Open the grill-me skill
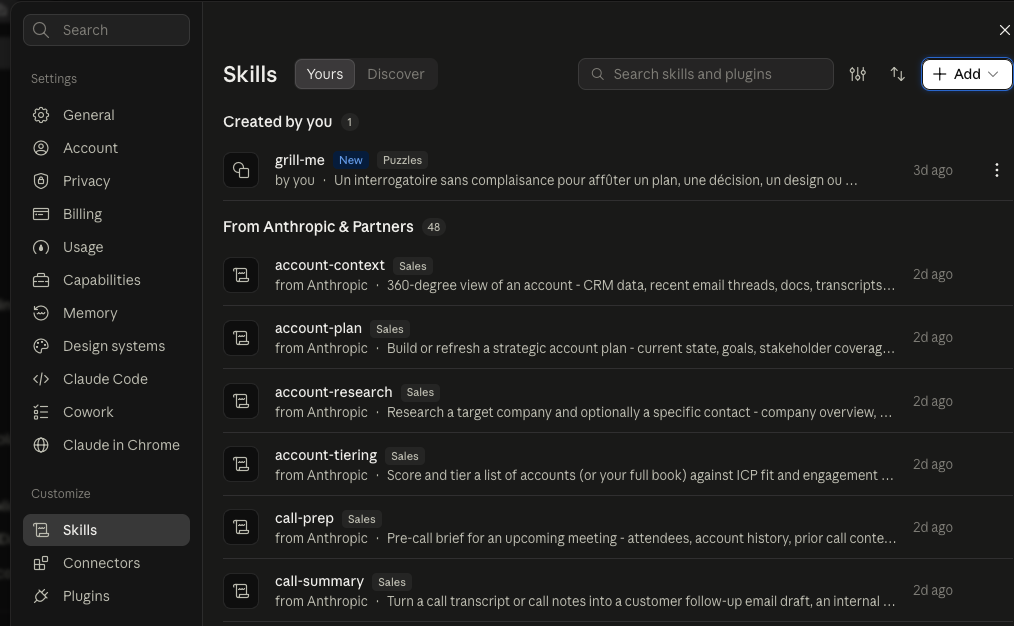Viewport: 1014px width, 626px height. click(618, 170)
